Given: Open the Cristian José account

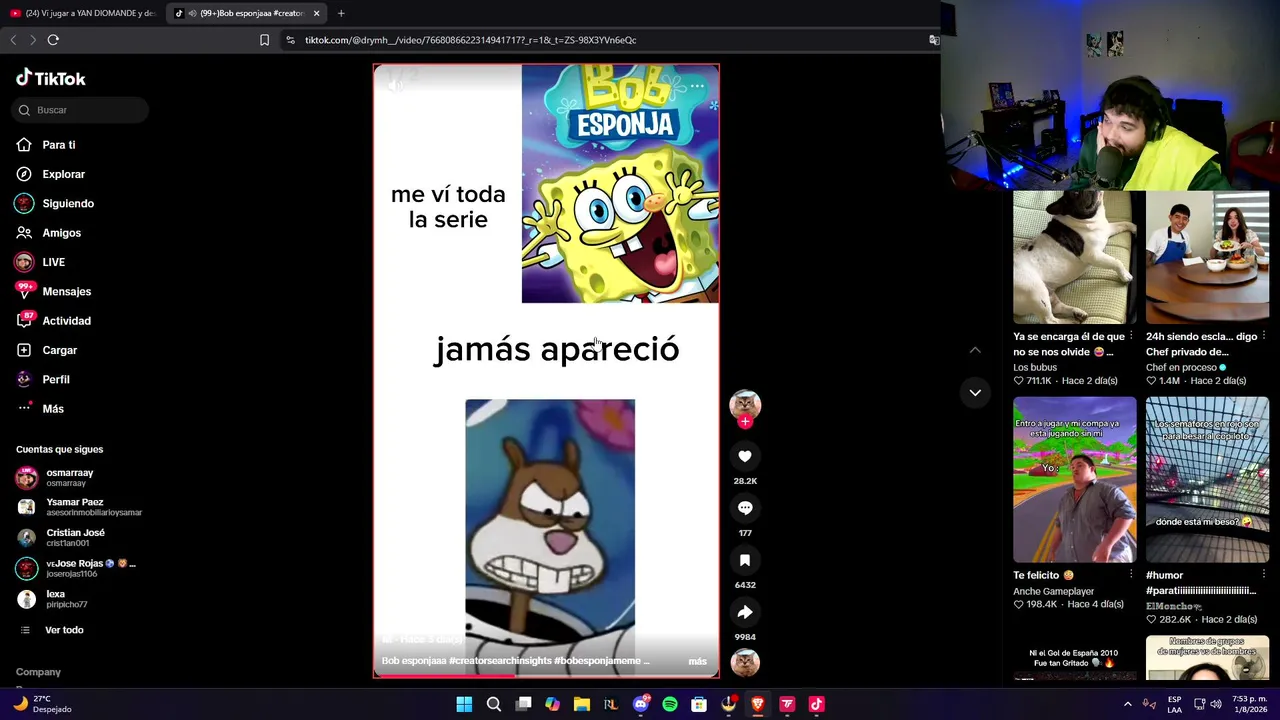Looking at the screenshot, I should pos(61,538).
